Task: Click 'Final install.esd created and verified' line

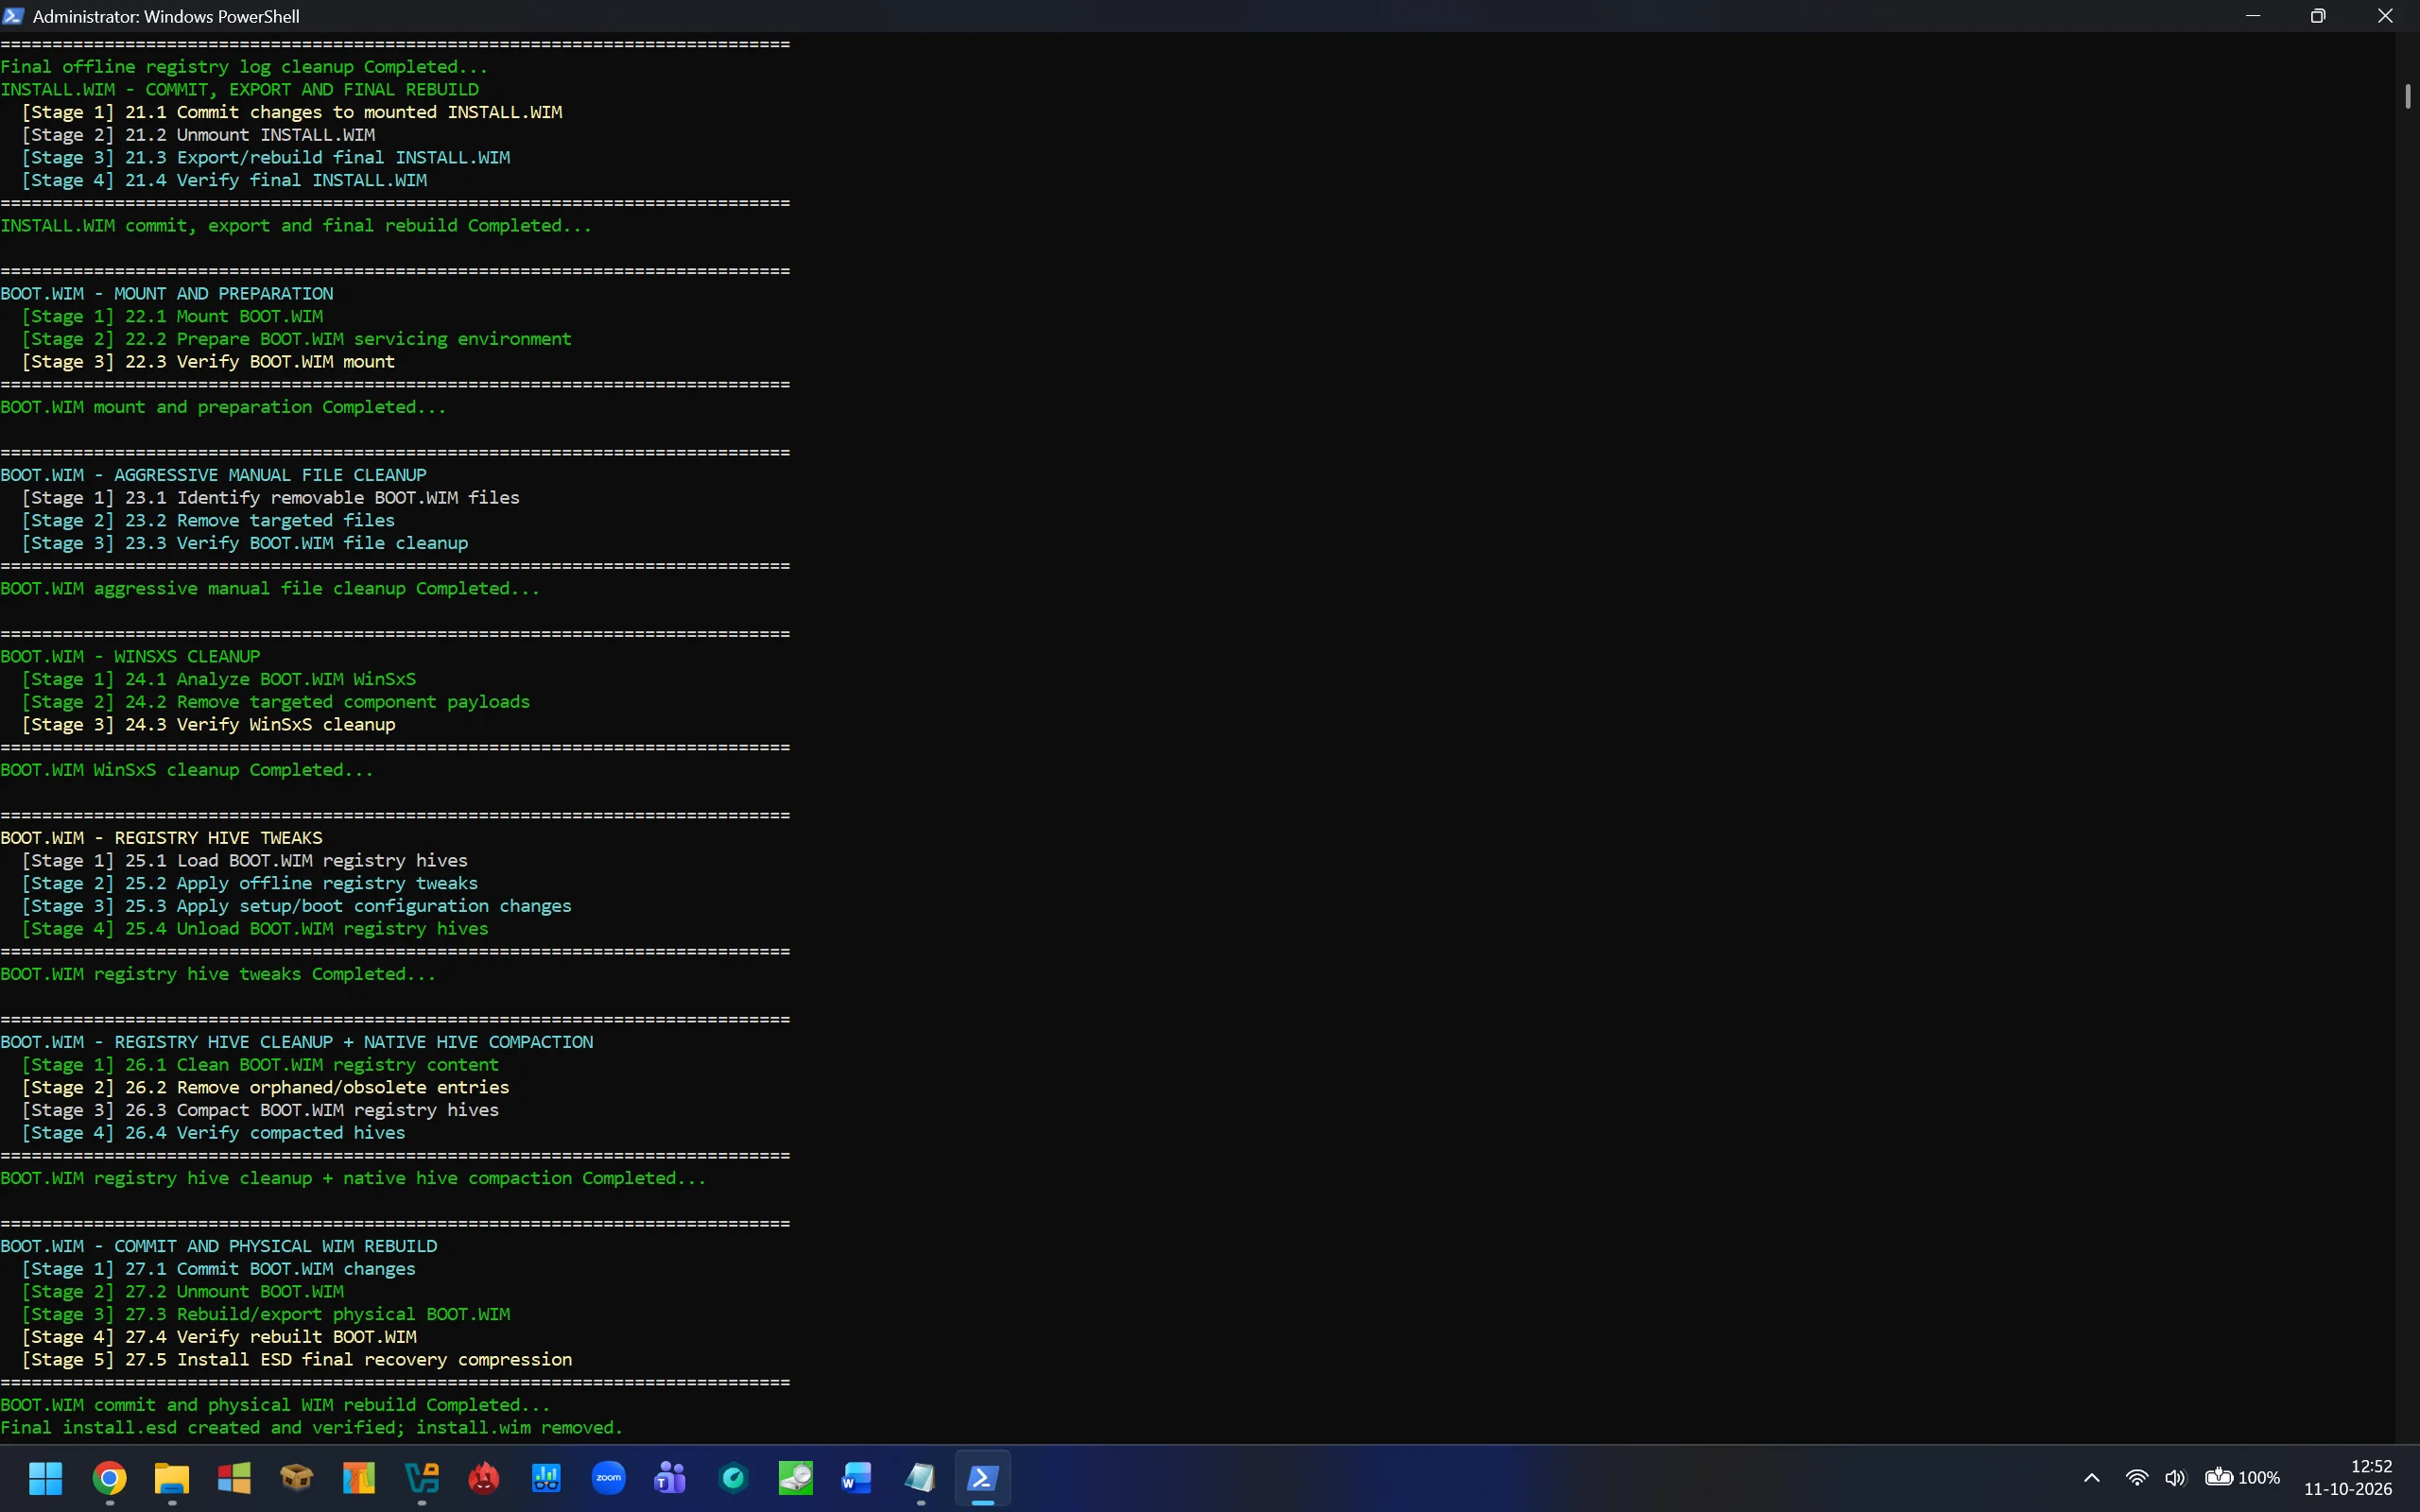Action: click(x=202, y=1428)
